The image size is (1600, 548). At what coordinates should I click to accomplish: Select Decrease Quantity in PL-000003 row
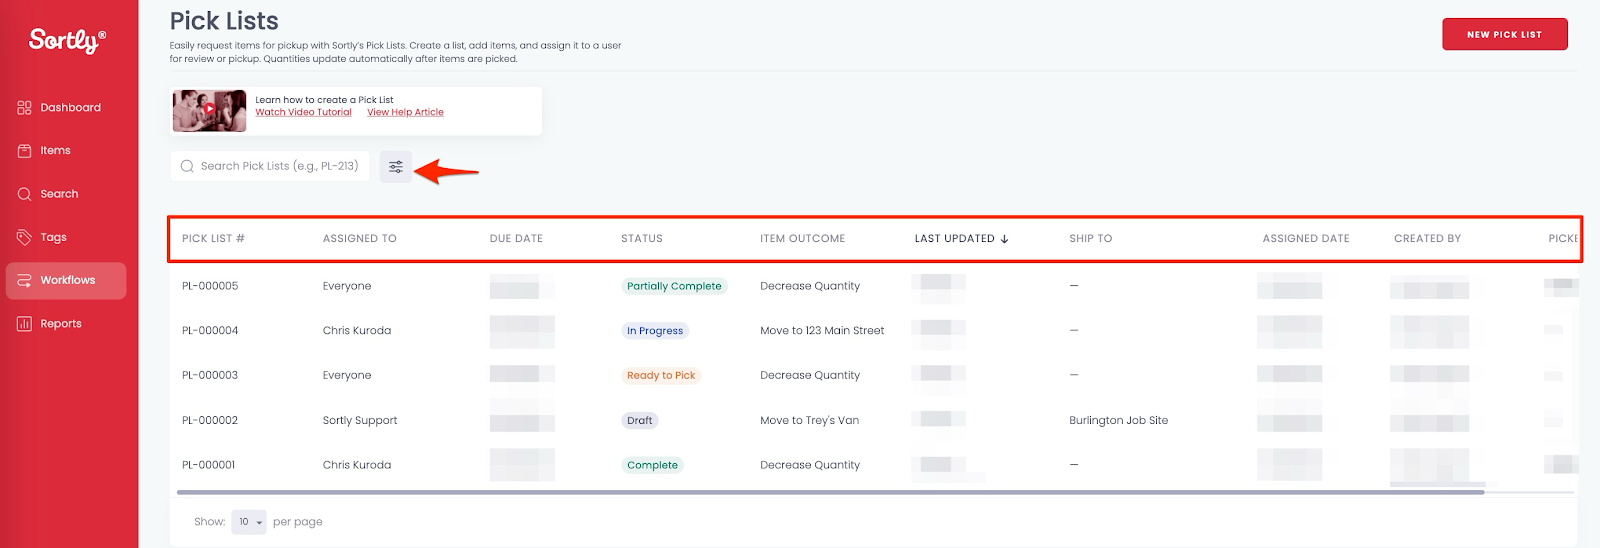(x=810, y=376)
